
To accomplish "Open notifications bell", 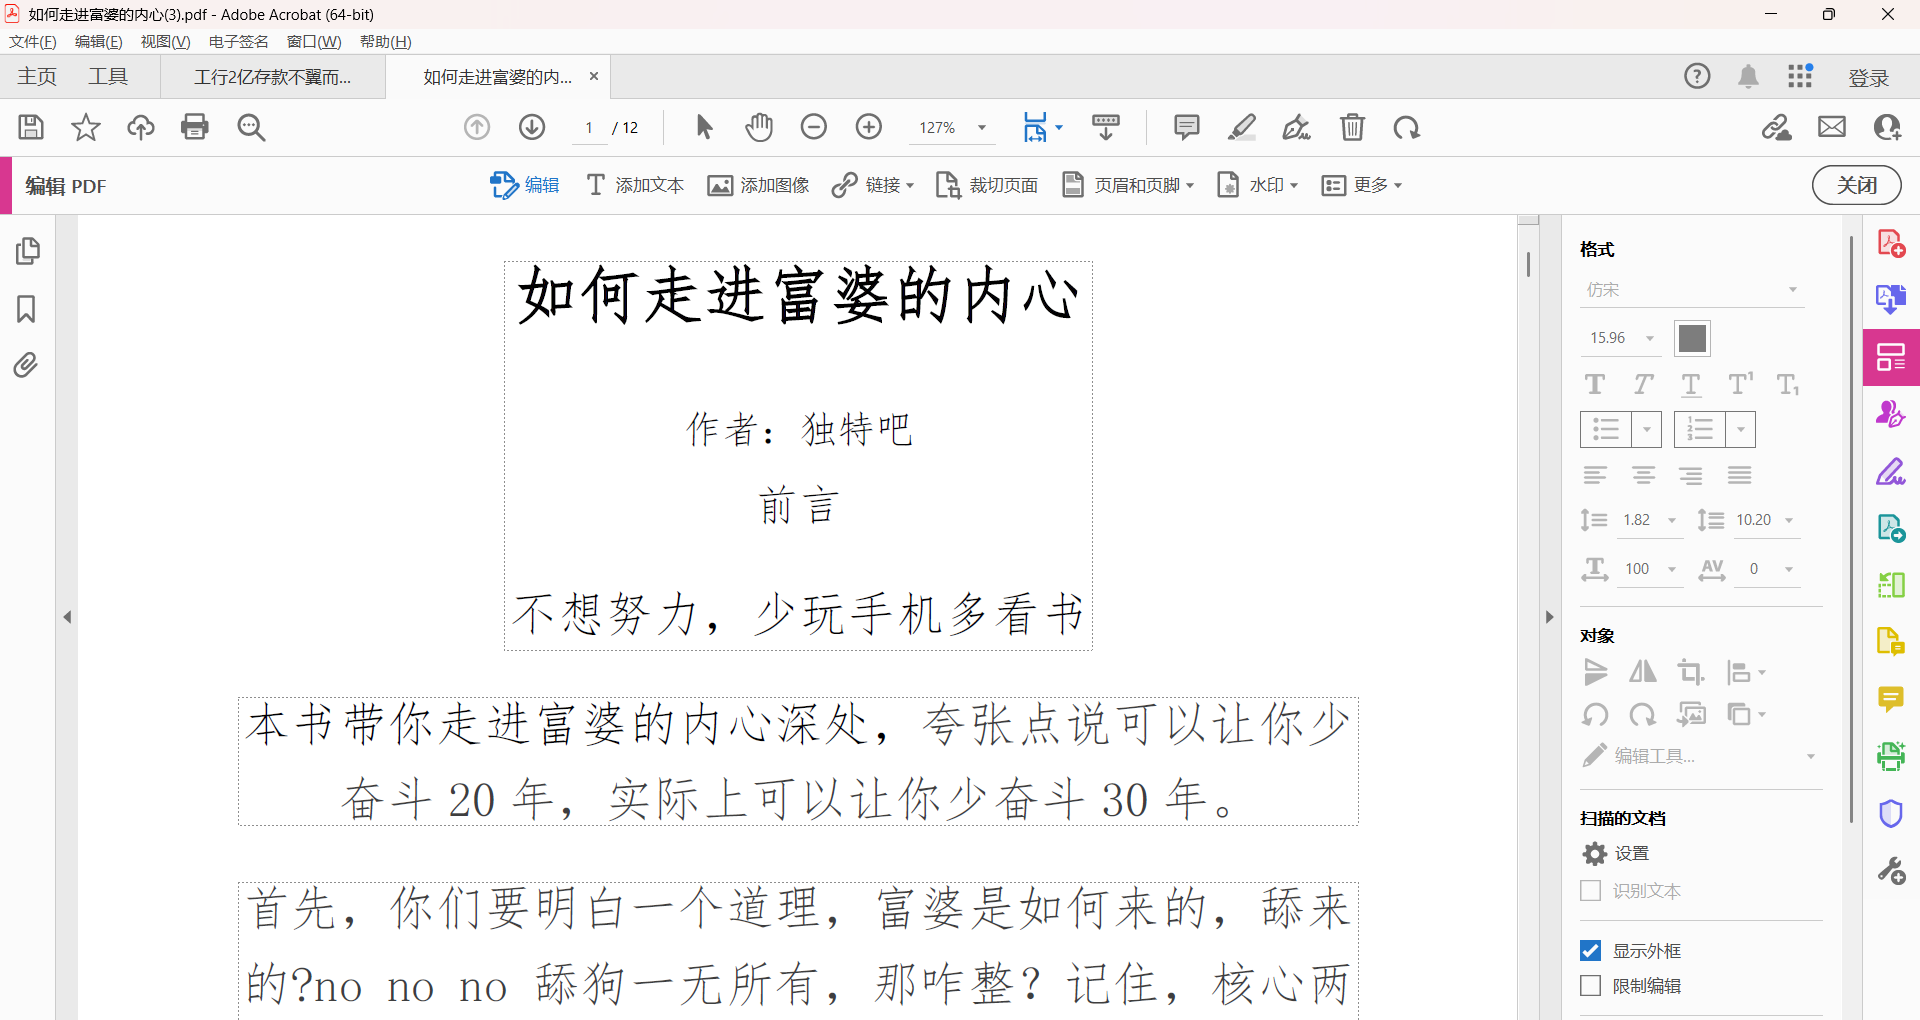I will (1748, 77).
